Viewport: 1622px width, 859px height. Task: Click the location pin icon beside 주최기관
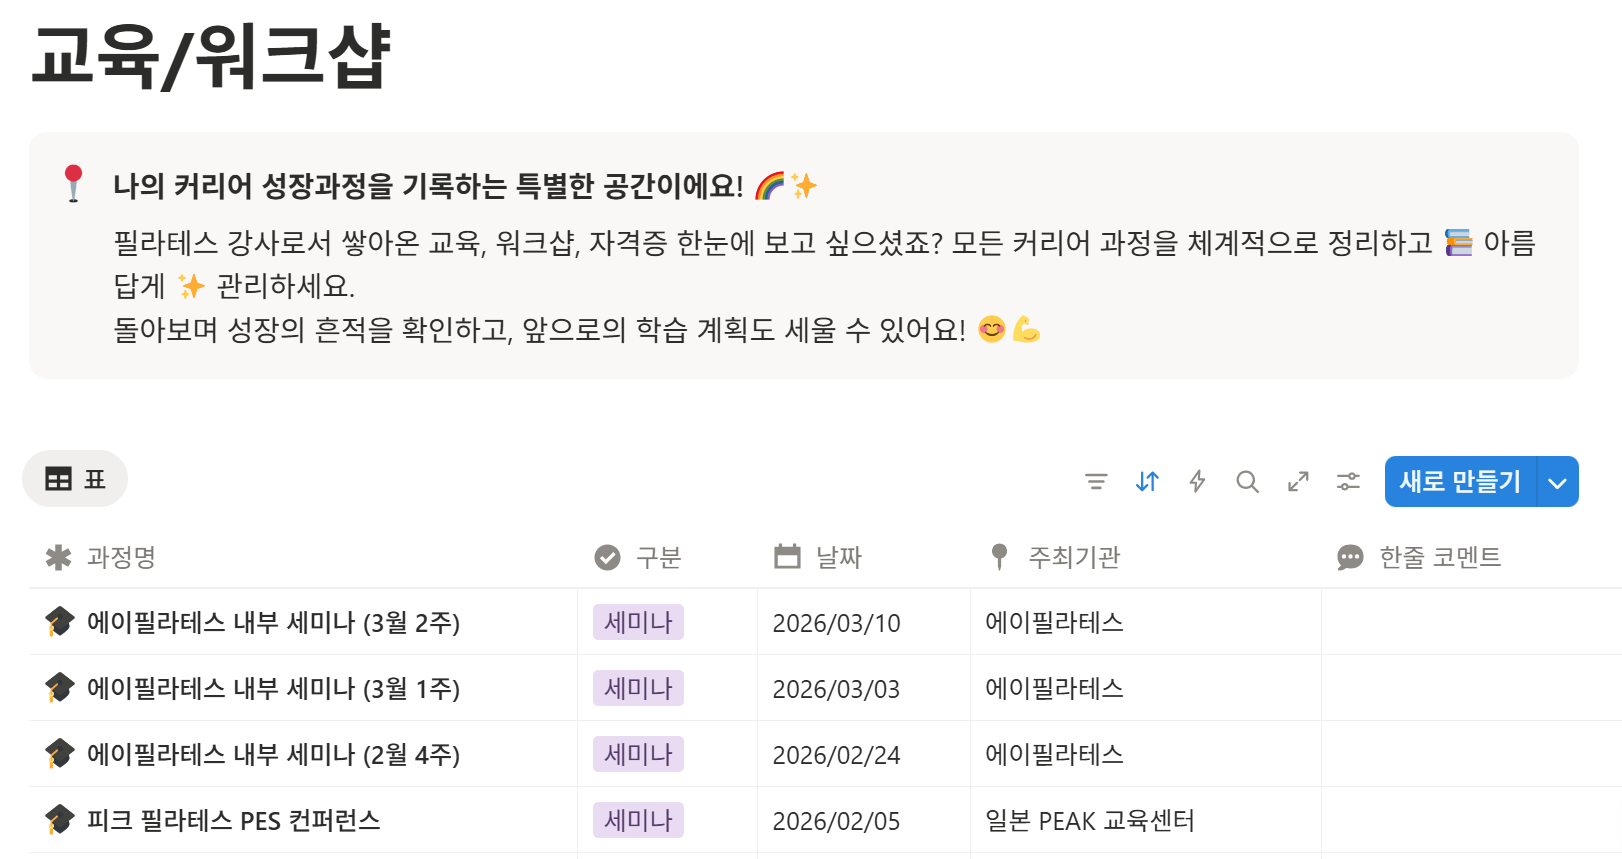(x=1000, y=557)
